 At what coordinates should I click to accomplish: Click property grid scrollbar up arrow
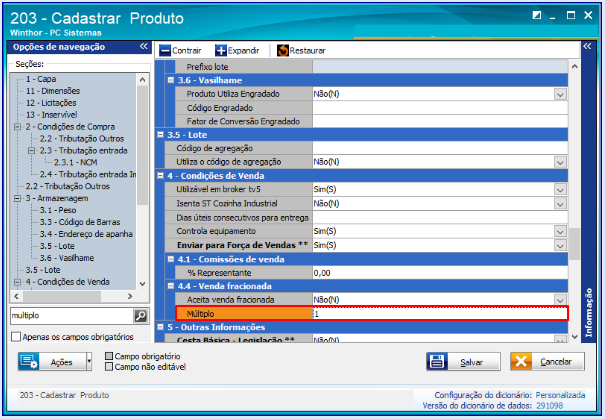click(574, 66)
